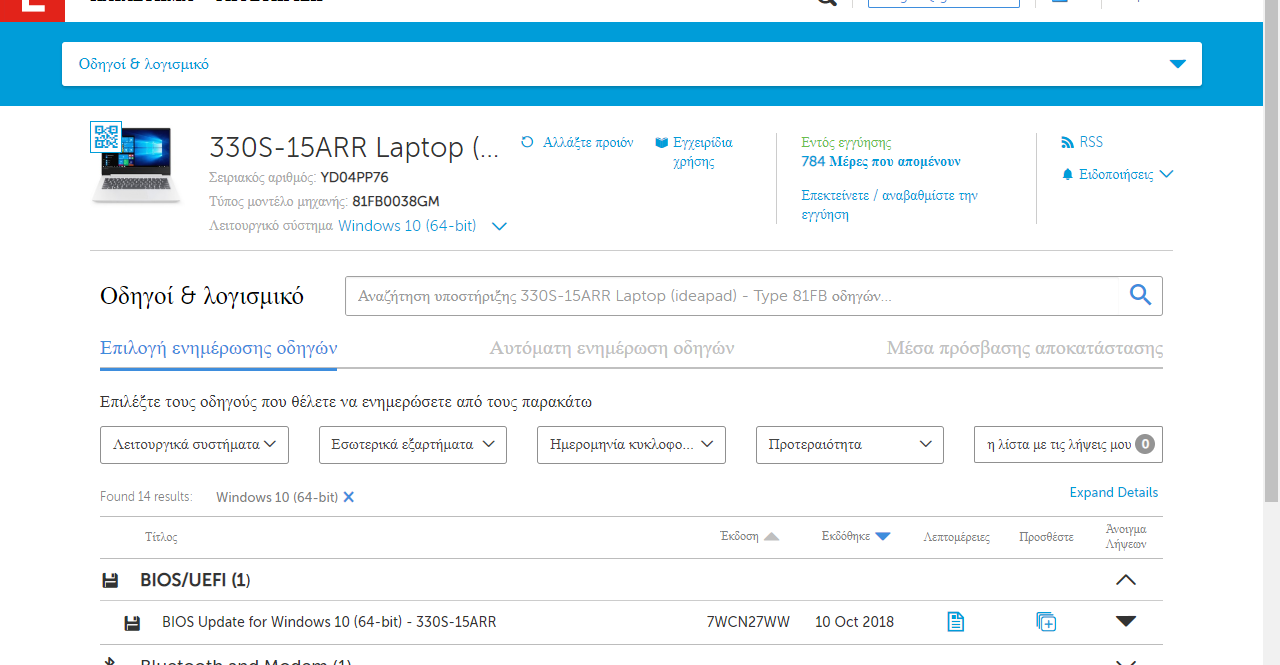The image size is (1280, 665).
Task: Open Εσωτερικά εξαρτήματα filter dropdown
Action: pyautogui.click(x=413, y=445)
